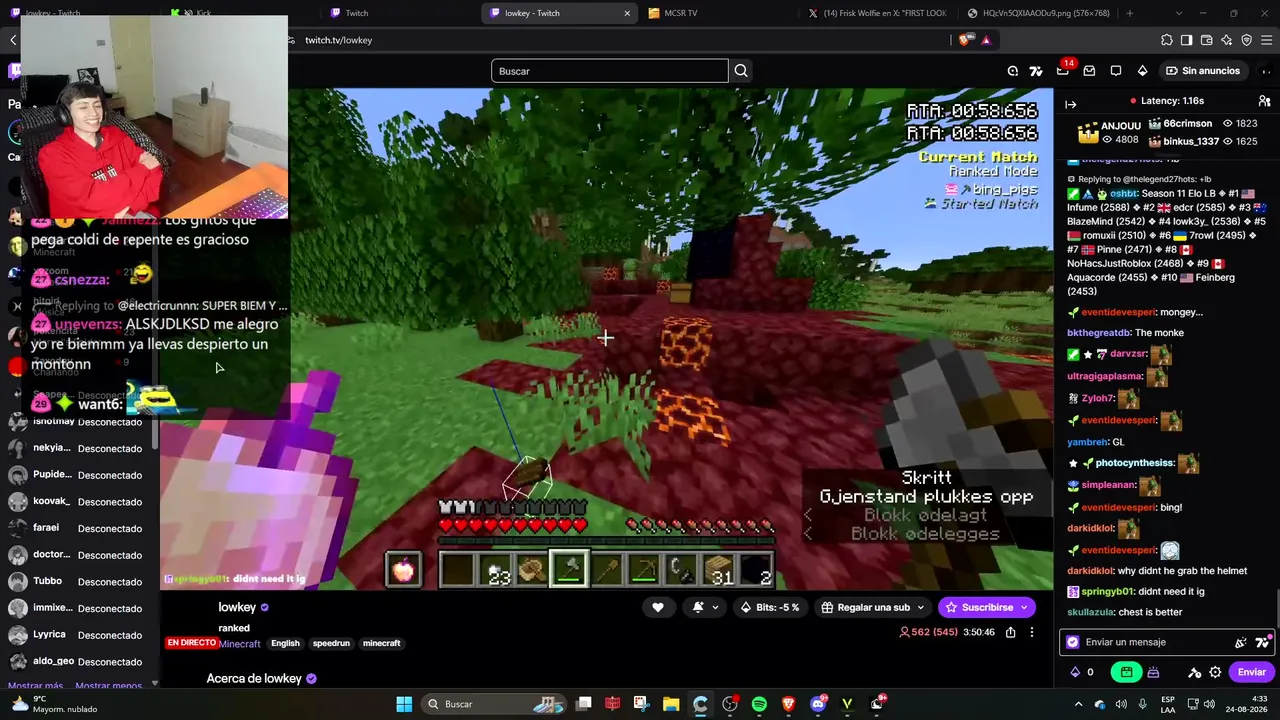
Task: Show hidden system tray icons chevron
Action: coord(1078,704)
